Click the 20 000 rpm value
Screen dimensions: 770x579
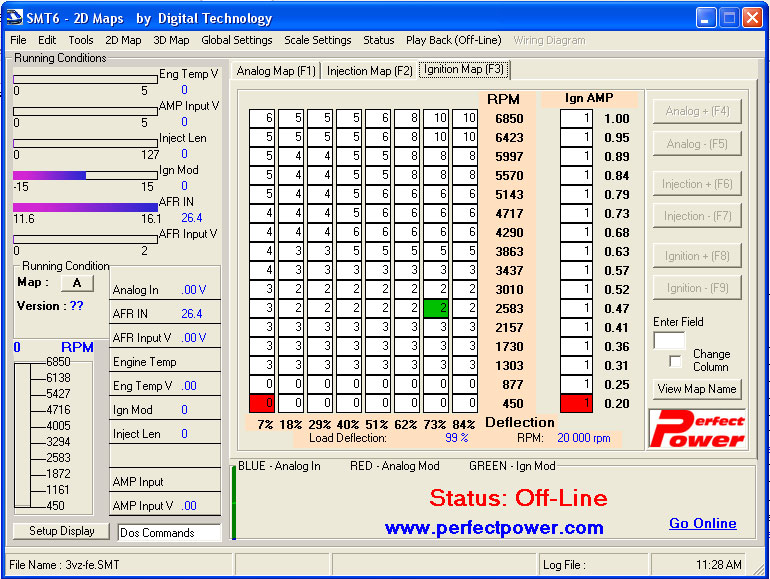[583, 438]
